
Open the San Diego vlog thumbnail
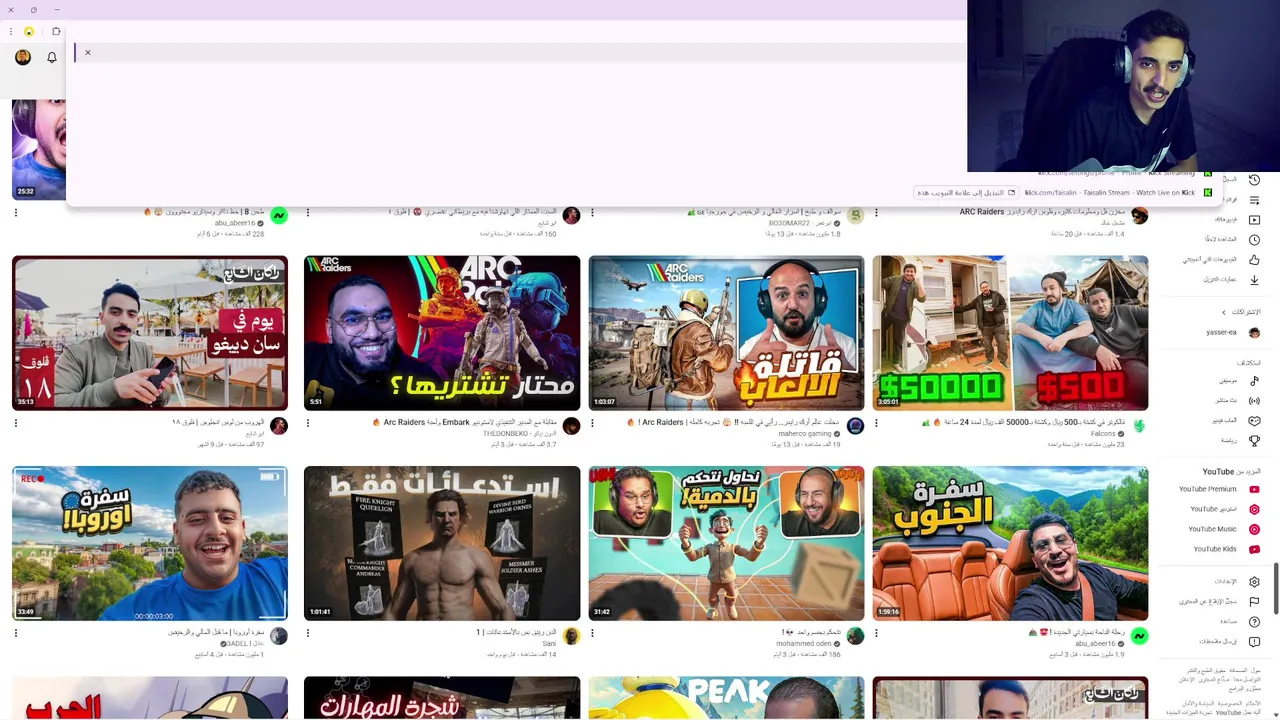pyautogui.click(x=150, y=333)
